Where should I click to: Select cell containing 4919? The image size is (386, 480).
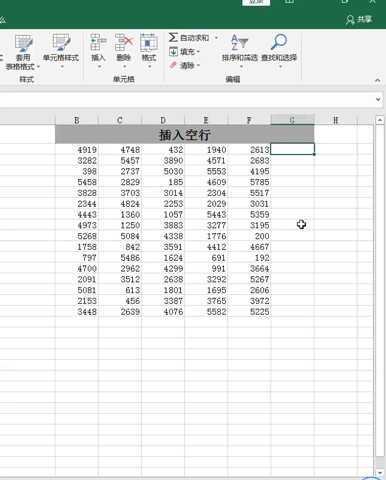click(x=77, y=150)
